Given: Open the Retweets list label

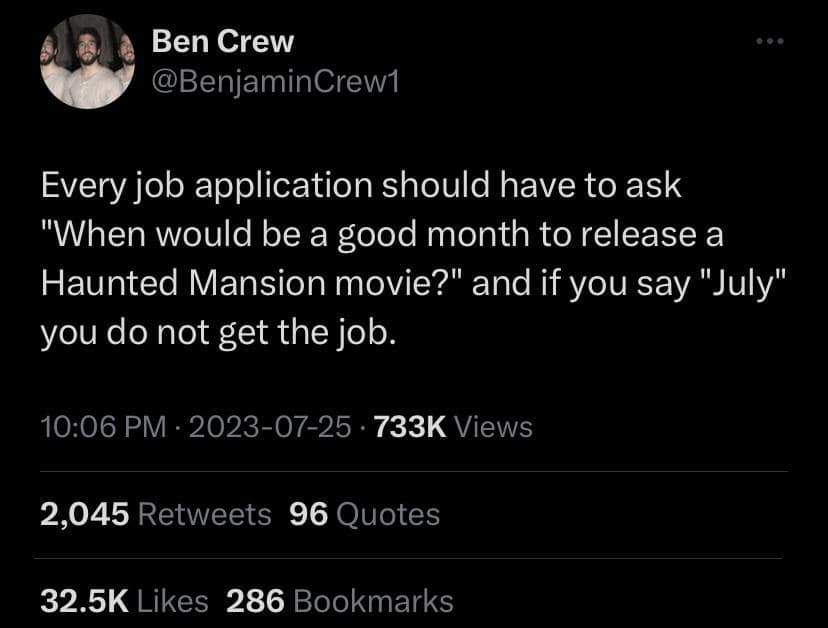Looking at the screenshot, I should (204, 514).
